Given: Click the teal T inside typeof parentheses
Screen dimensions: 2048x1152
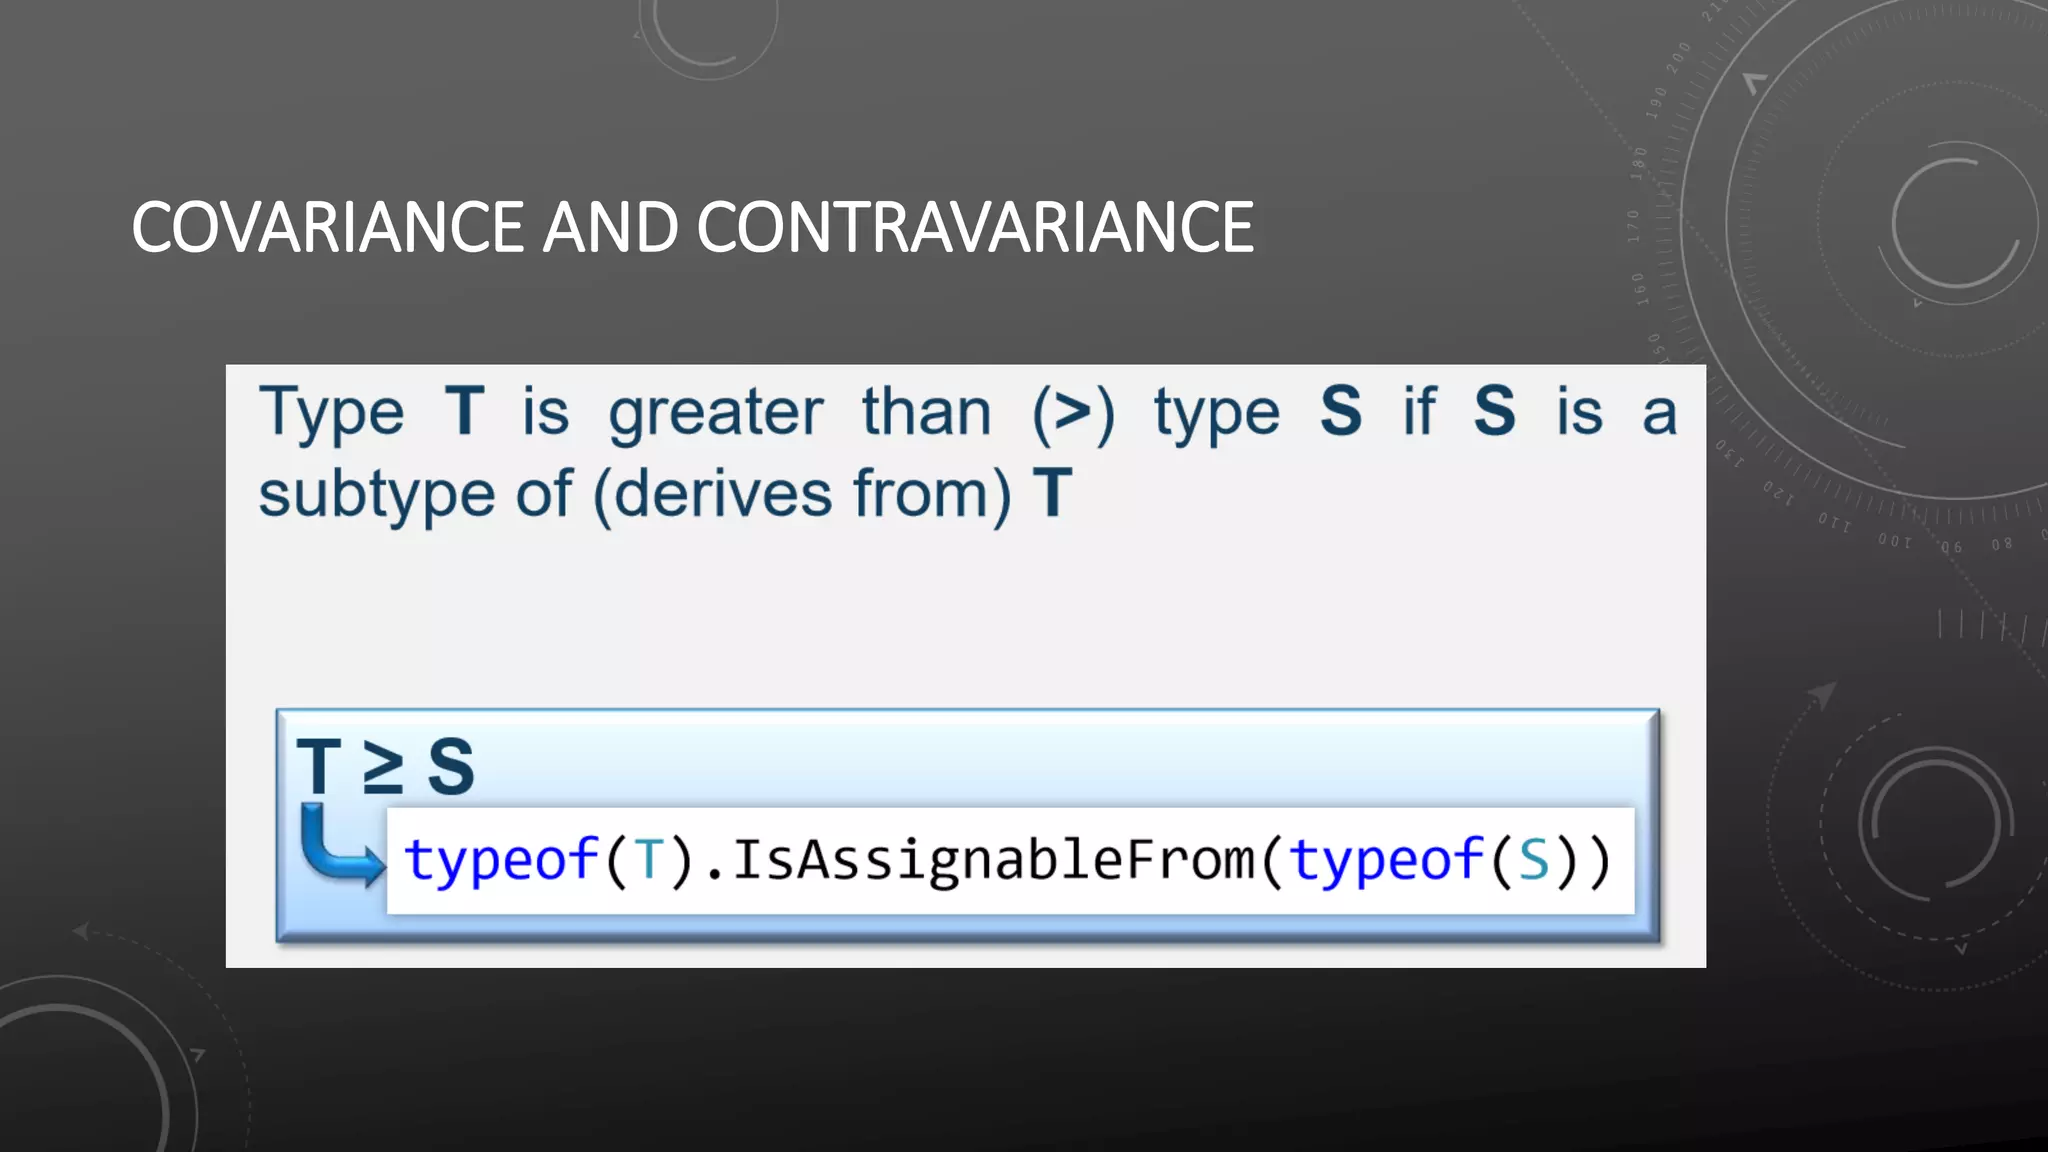Looking at the screenshot, I should tap(649, 860).
